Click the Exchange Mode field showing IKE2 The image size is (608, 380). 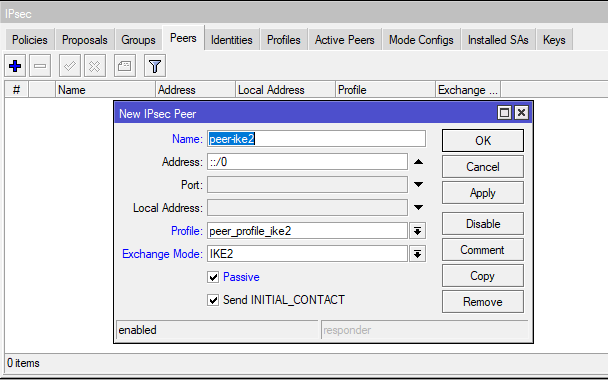point(307,254)
